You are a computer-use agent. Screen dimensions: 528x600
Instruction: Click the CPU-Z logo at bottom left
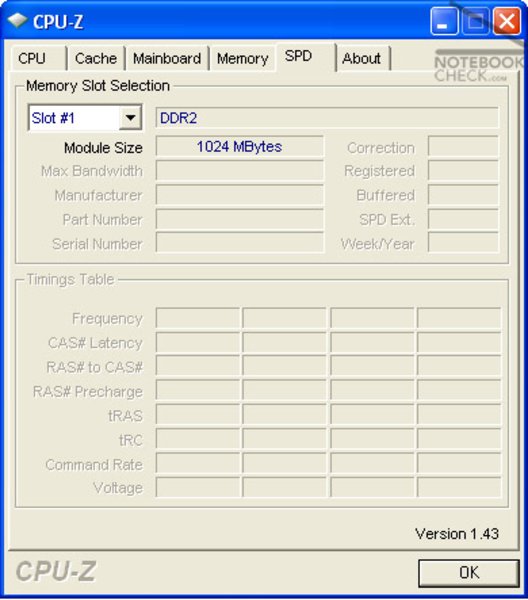coord(56,571)
